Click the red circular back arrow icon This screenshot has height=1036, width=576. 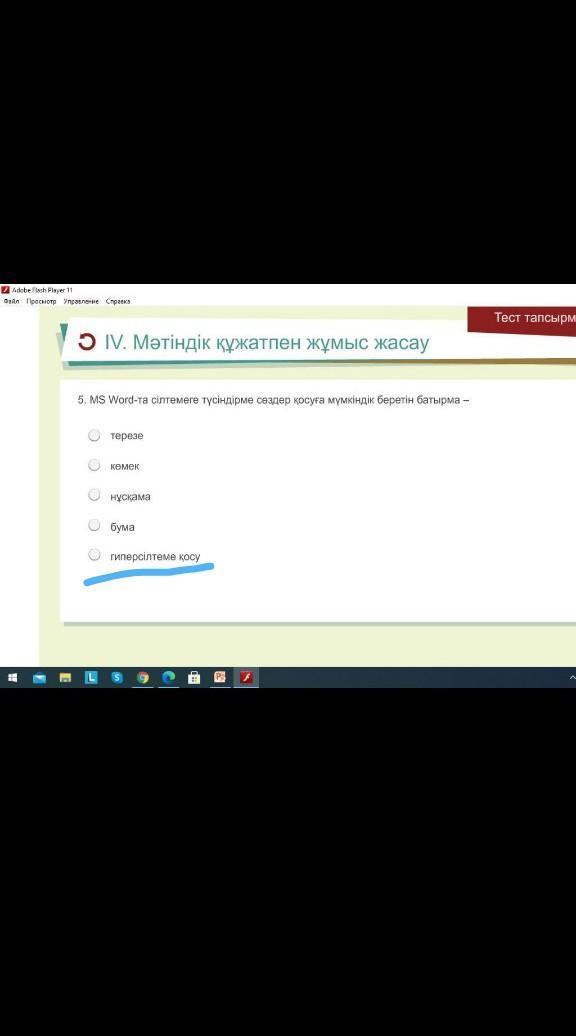point(87,342)
